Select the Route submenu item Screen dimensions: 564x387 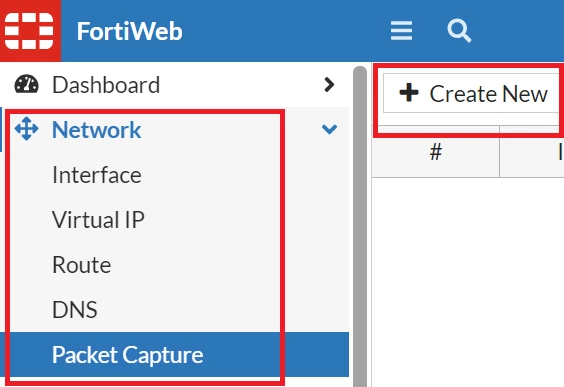pyautogui.click(x=82, y=265)
